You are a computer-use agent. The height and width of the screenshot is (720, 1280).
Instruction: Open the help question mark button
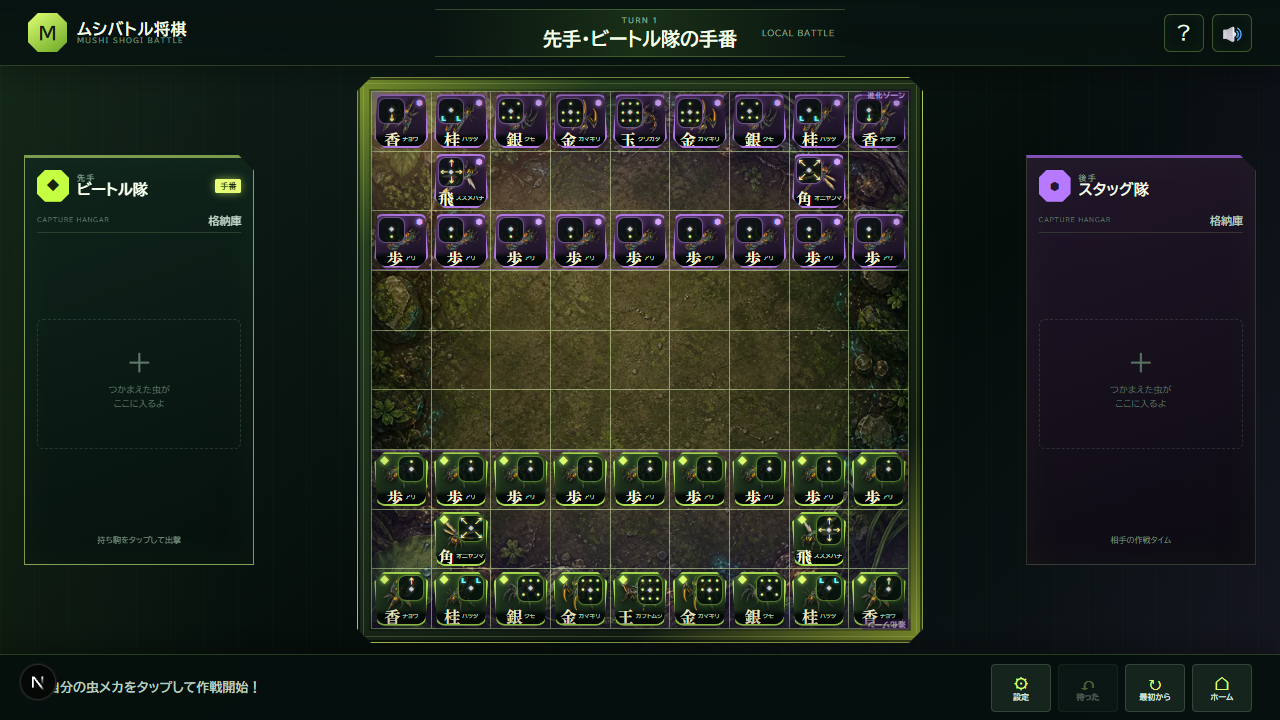coord(1184,33)
